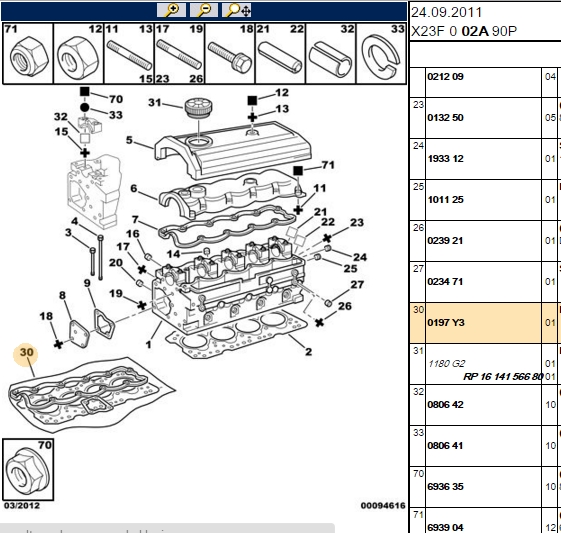Open nut thumbnail numbered 71

point(28,54)
